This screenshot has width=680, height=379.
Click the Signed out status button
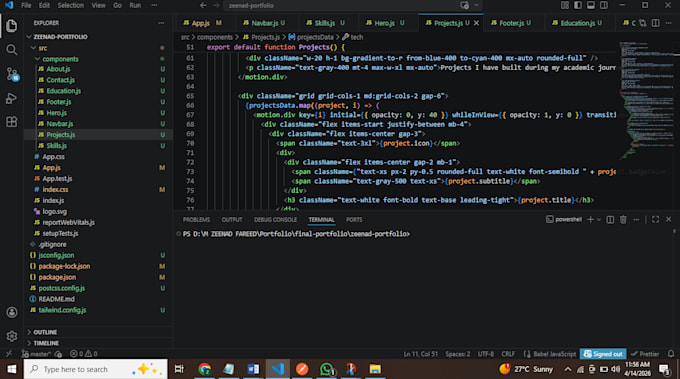pyautogui.click(x=603, y=354)
